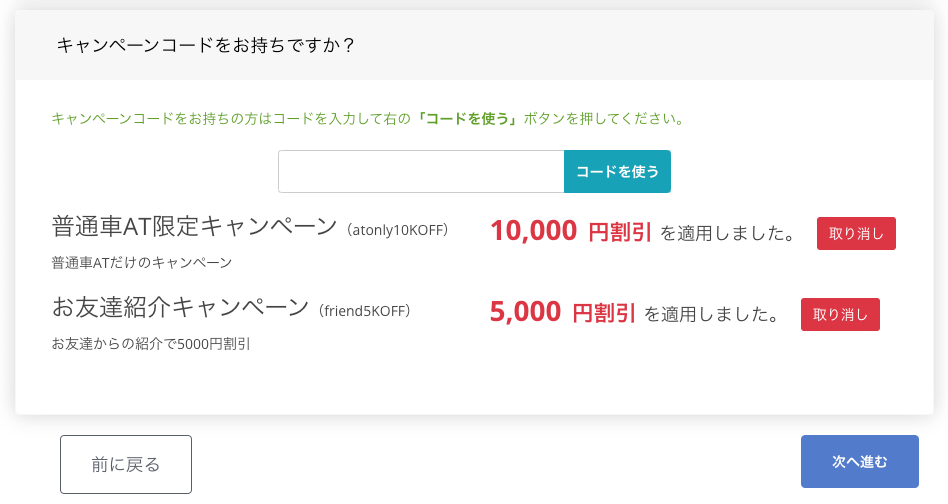Select the お友達紹介キャンペーン title
The height and width of the screenshot is (504, 948).
tap(181, 307)
